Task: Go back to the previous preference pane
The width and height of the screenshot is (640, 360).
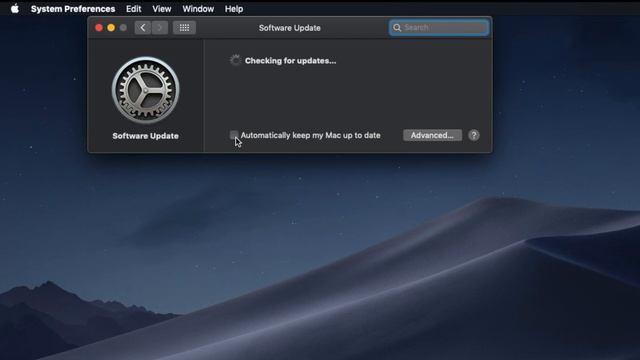Action: 143,28
